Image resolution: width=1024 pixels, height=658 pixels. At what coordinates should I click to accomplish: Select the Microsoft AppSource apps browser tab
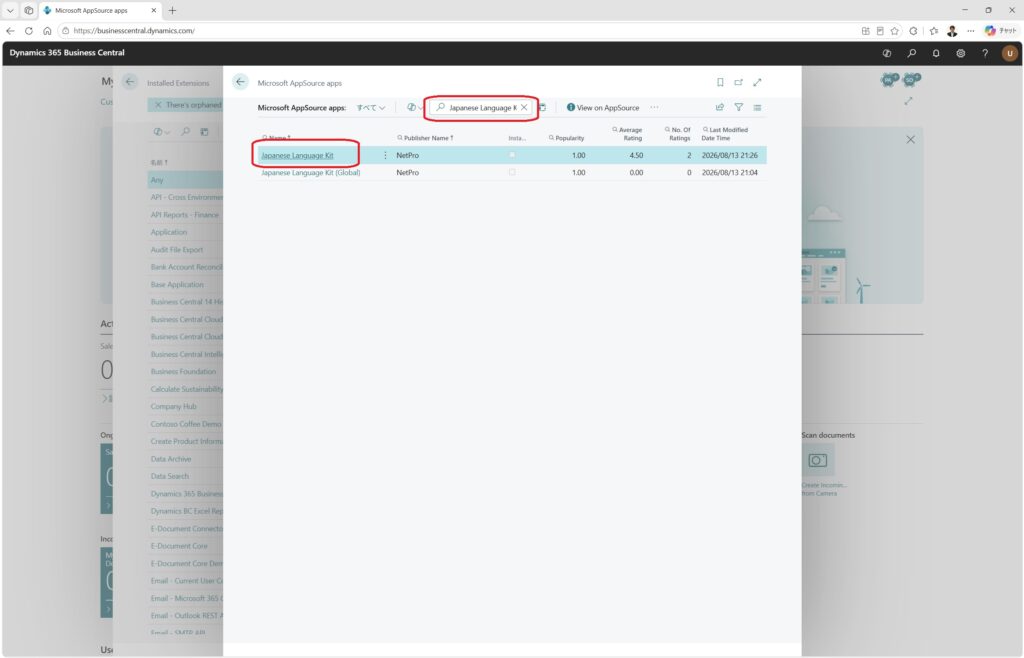coord(101,10)
